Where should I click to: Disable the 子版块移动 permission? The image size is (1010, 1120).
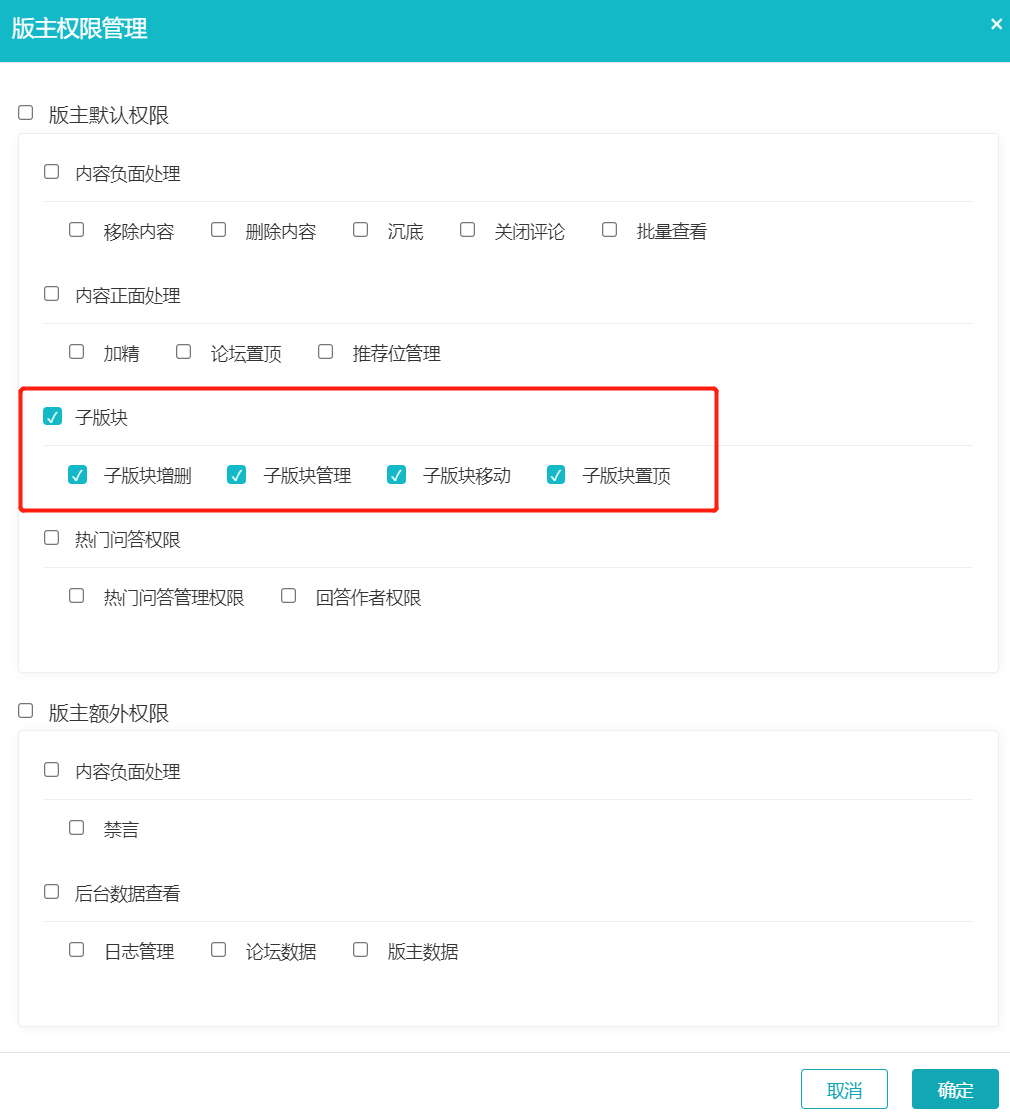click(396, 475)
